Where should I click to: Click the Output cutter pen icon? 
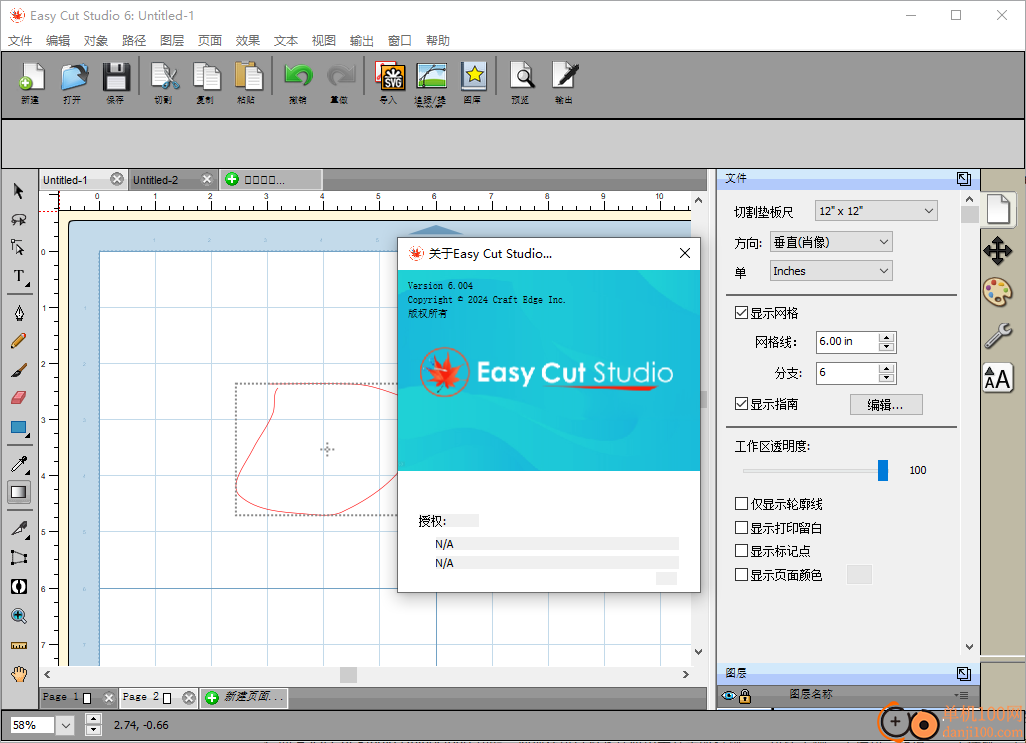point(565,77)
